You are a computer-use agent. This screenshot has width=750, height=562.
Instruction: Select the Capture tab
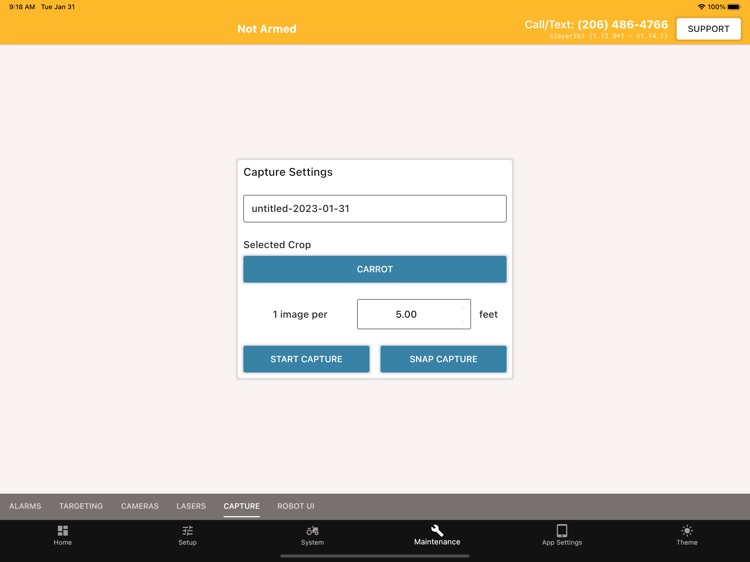tap(242, 506)
